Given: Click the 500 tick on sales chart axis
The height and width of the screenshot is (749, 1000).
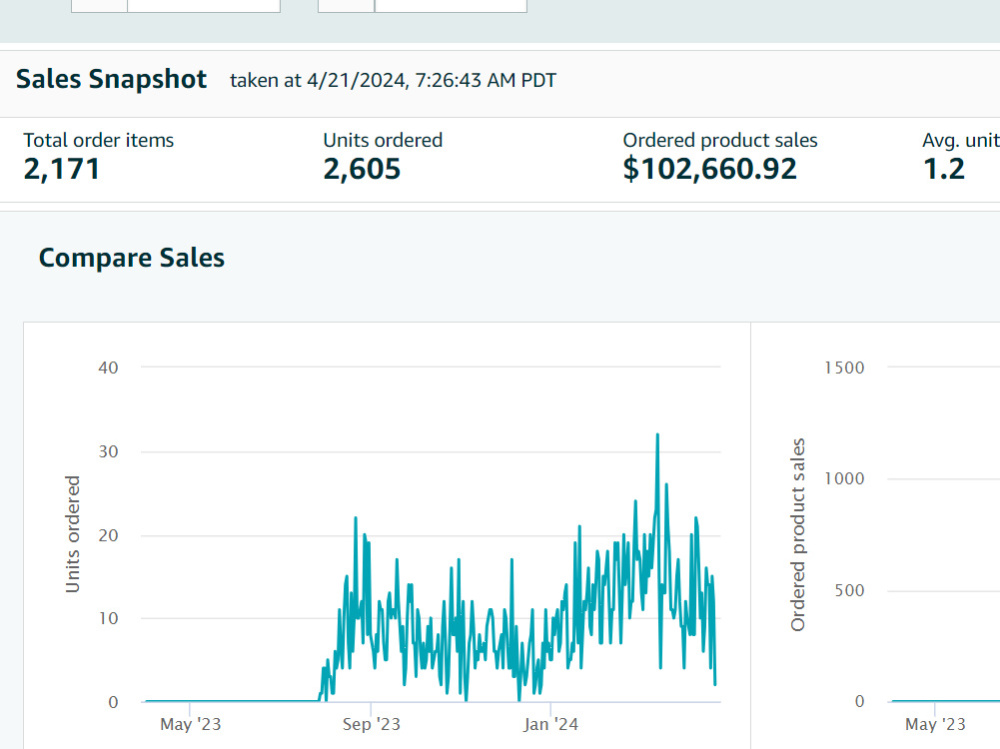Looking at the screenshot, I should [x=849, y=590].
